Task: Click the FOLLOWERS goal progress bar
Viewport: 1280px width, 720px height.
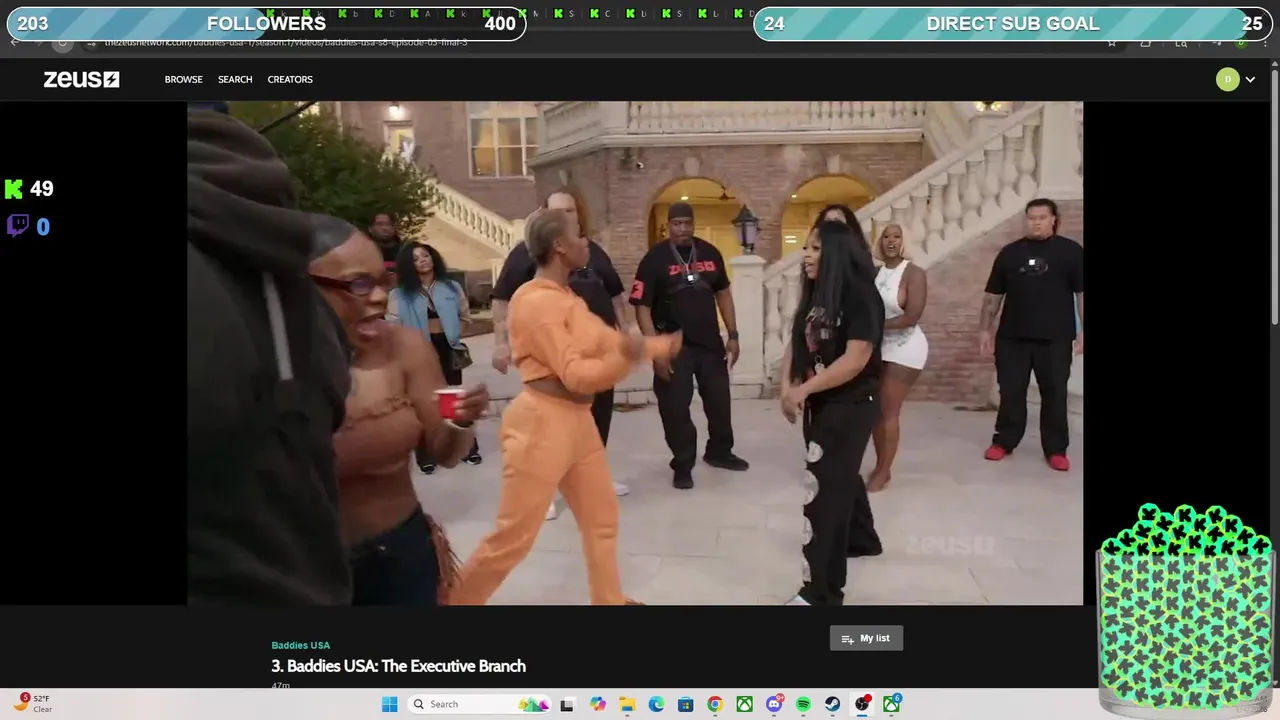Action: pyautogui.click(x=267, y=24)
